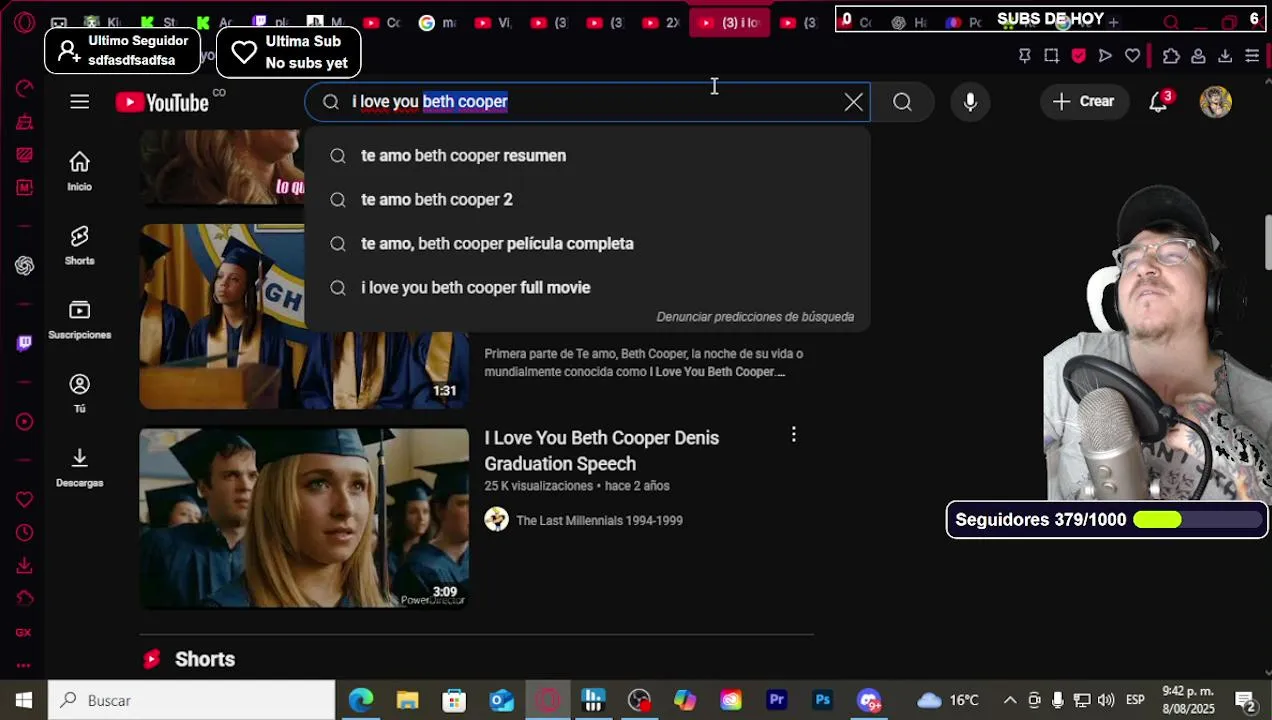Click the page scrollbar thumb
Screen dimensions: 1272x720
1268,241
